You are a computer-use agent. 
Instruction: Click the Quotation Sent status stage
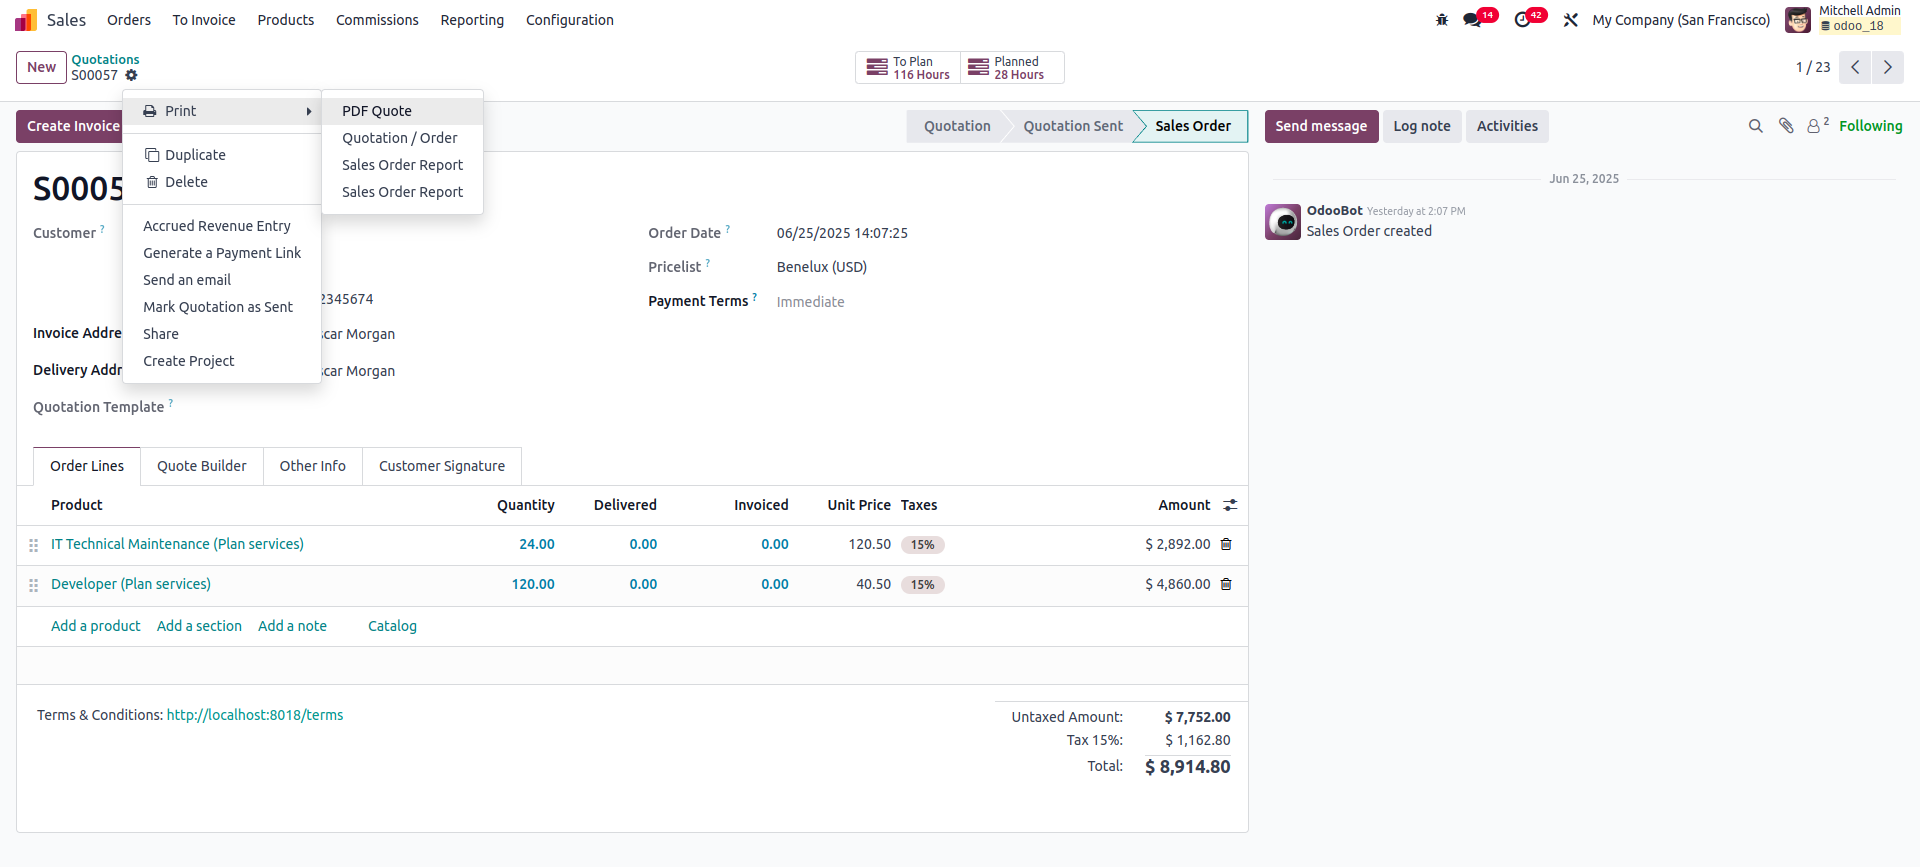tap(1073, 126)
